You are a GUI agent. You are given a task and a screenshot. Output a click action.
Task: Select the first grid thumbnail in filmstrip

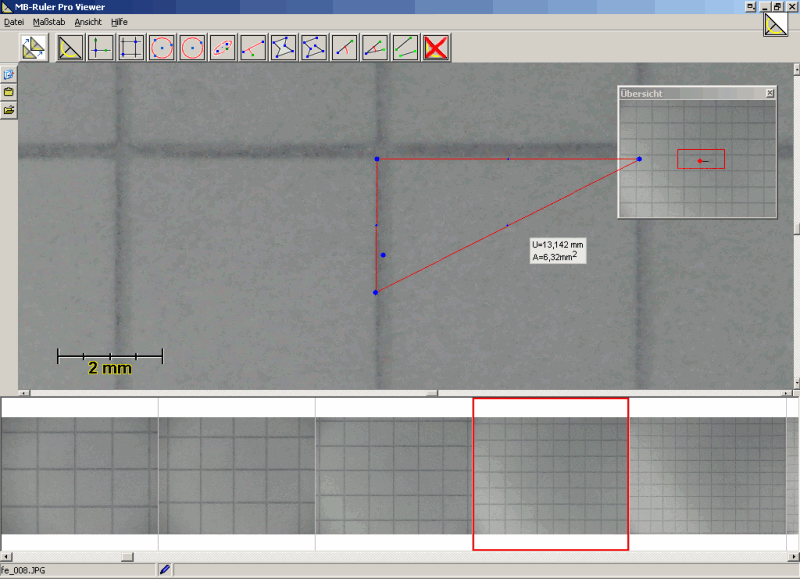pos(79,475)
